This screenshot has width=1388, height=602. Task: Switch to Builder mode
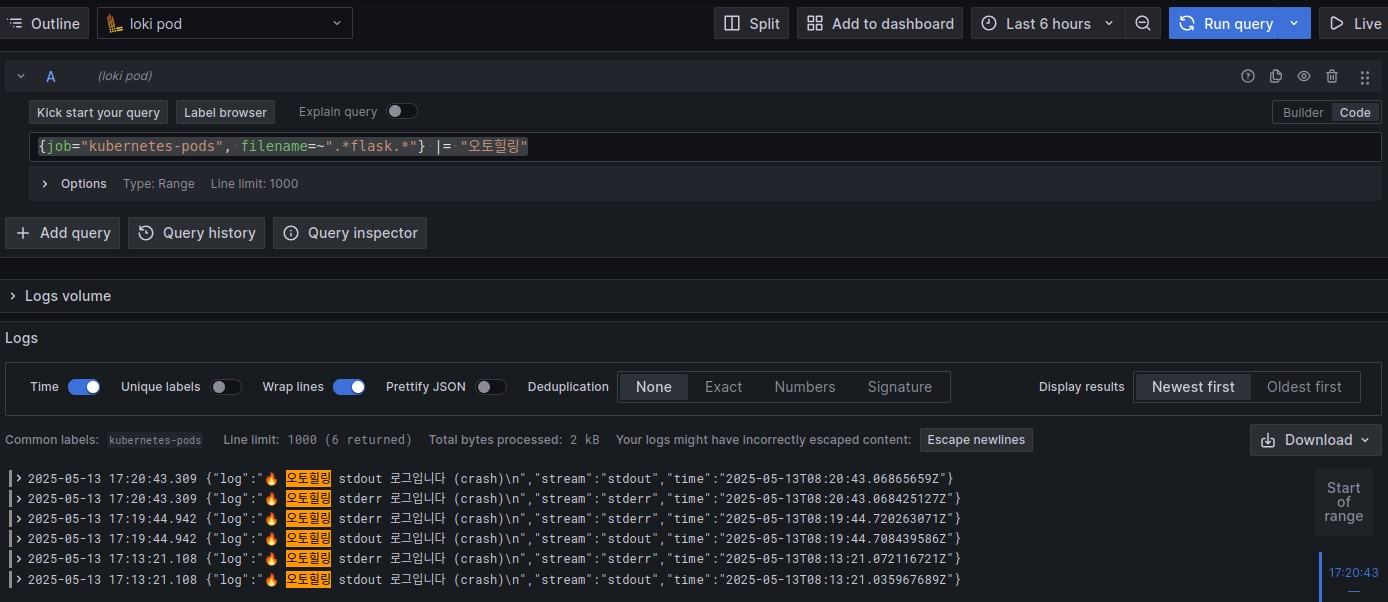click(x=1303, y=113)
